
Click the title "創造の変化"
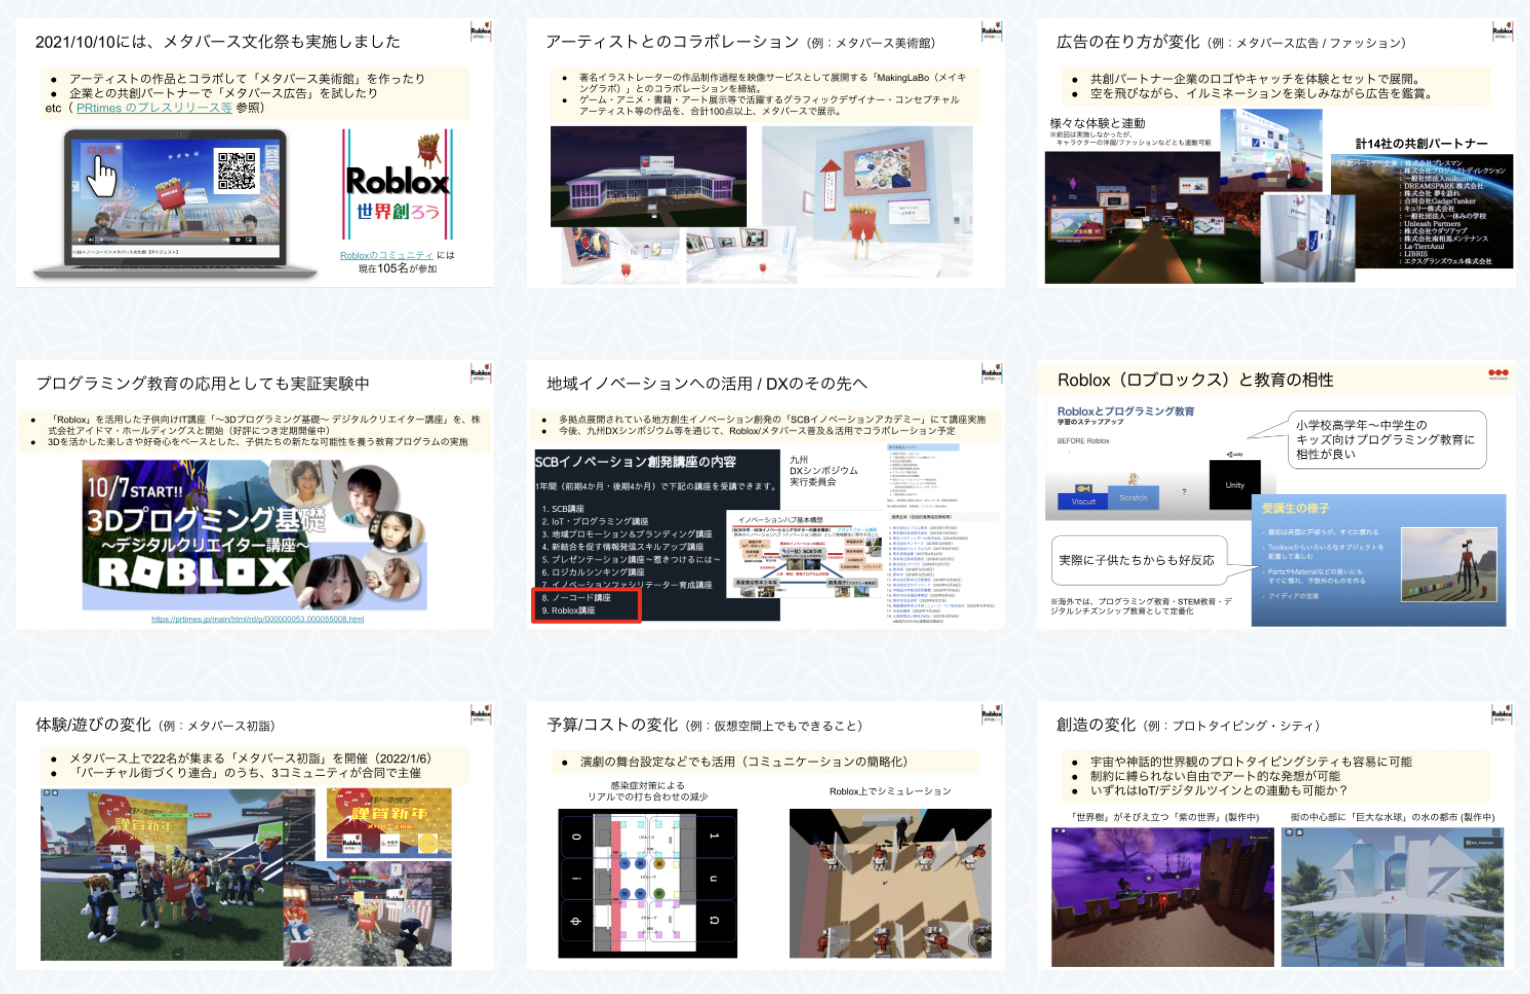[x=1096, y=725]
